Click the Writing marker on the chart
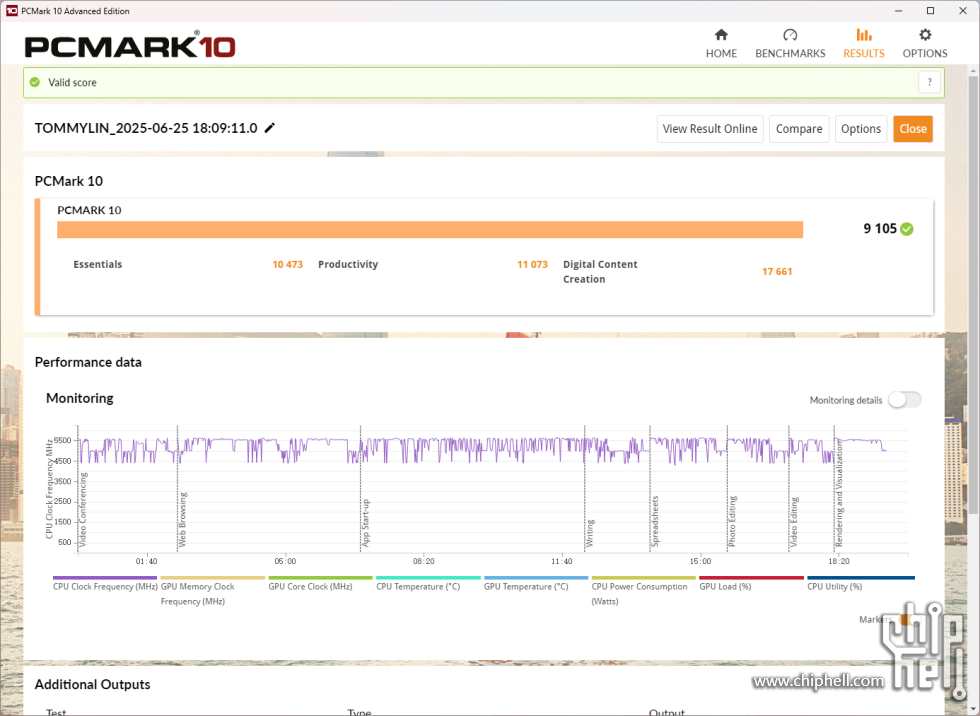The width and height of the screenshot is (980, 716). point(590,533)
